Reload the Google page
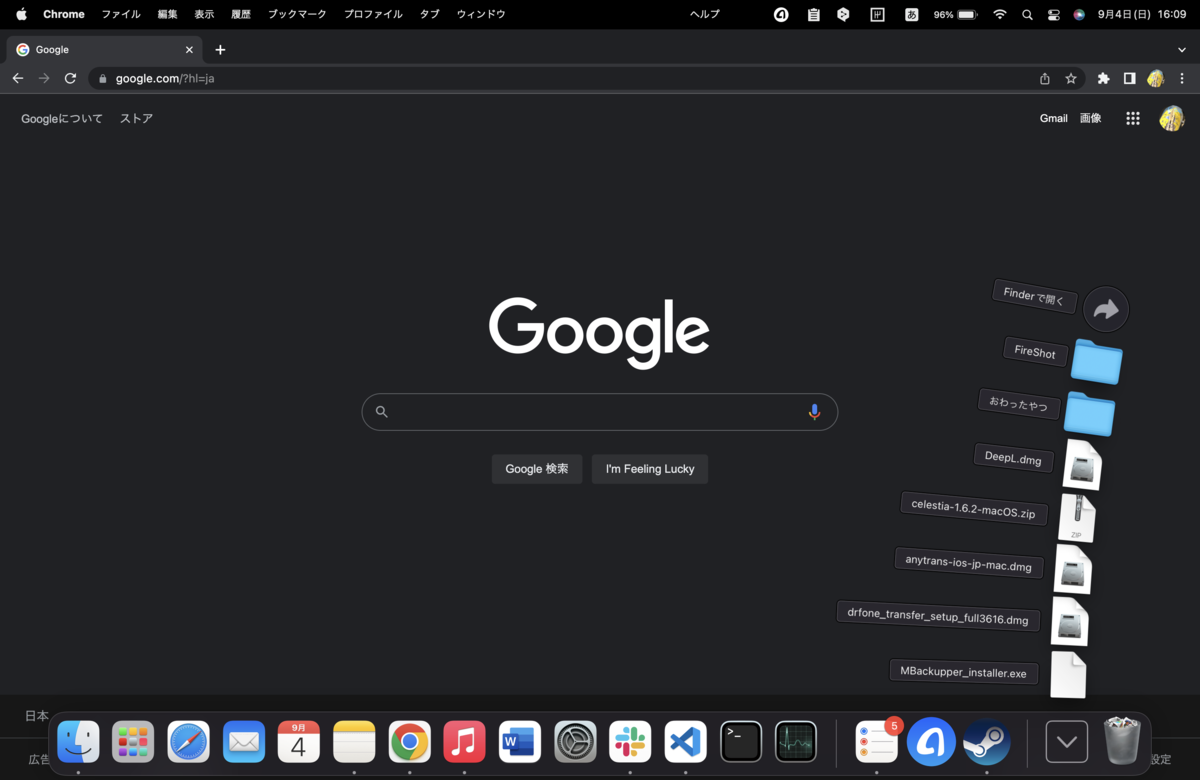 [70, 78]
